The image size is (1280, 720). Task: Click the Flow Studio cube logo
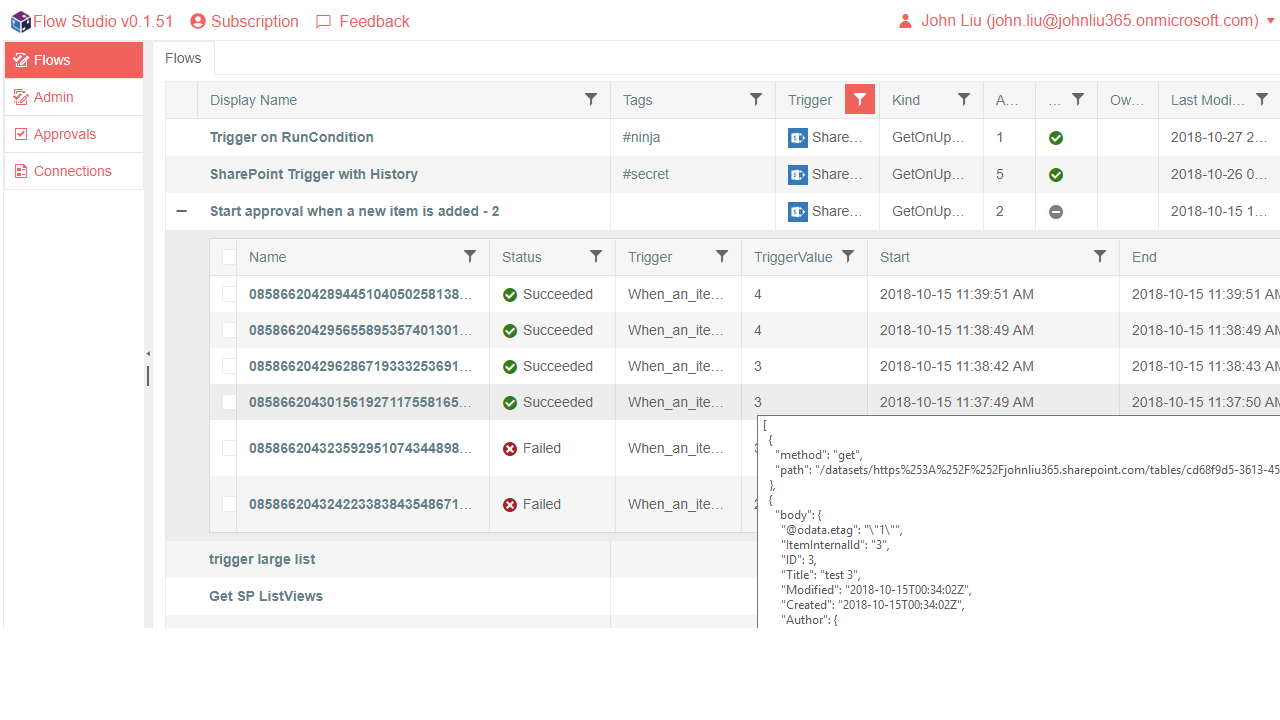coord(20,21)
